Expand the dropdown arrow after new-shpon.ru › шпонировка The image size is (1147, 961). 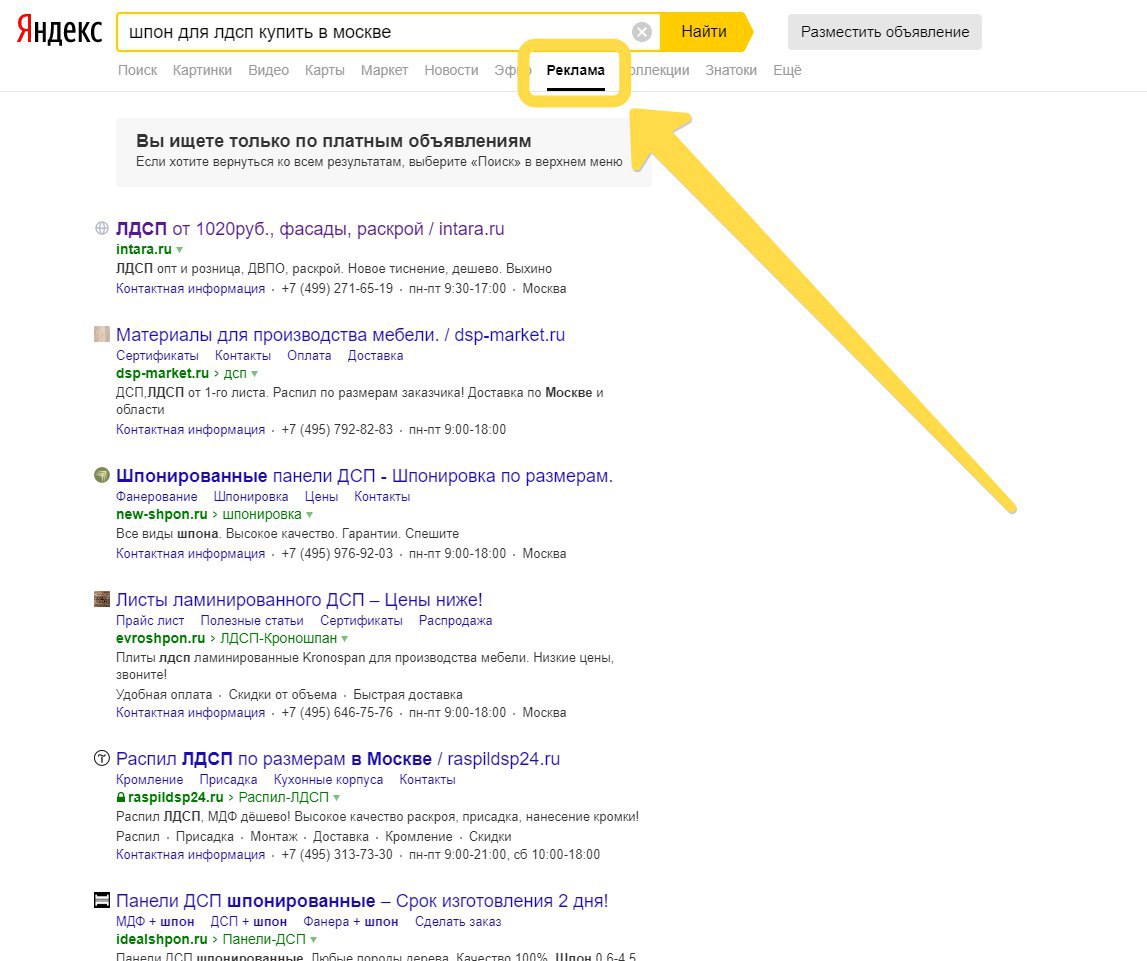tap(309, 515)
